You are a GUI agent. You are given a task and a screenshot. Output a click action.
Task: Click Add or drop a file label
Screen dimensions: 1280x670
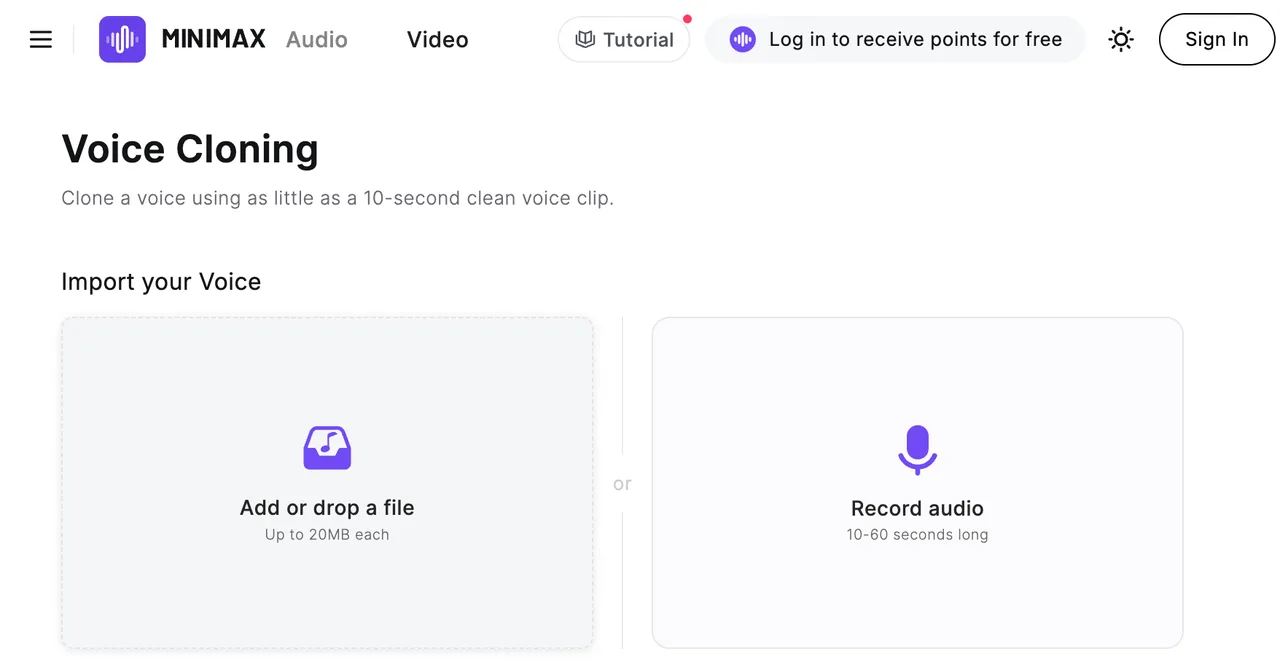[x=327, y=508]
